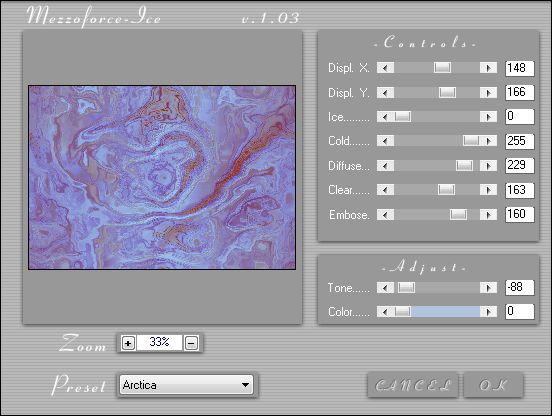Viewport: 552px width, 416px height.
Task: Click the ice effect preview image
Action: [x=162, y=177]
